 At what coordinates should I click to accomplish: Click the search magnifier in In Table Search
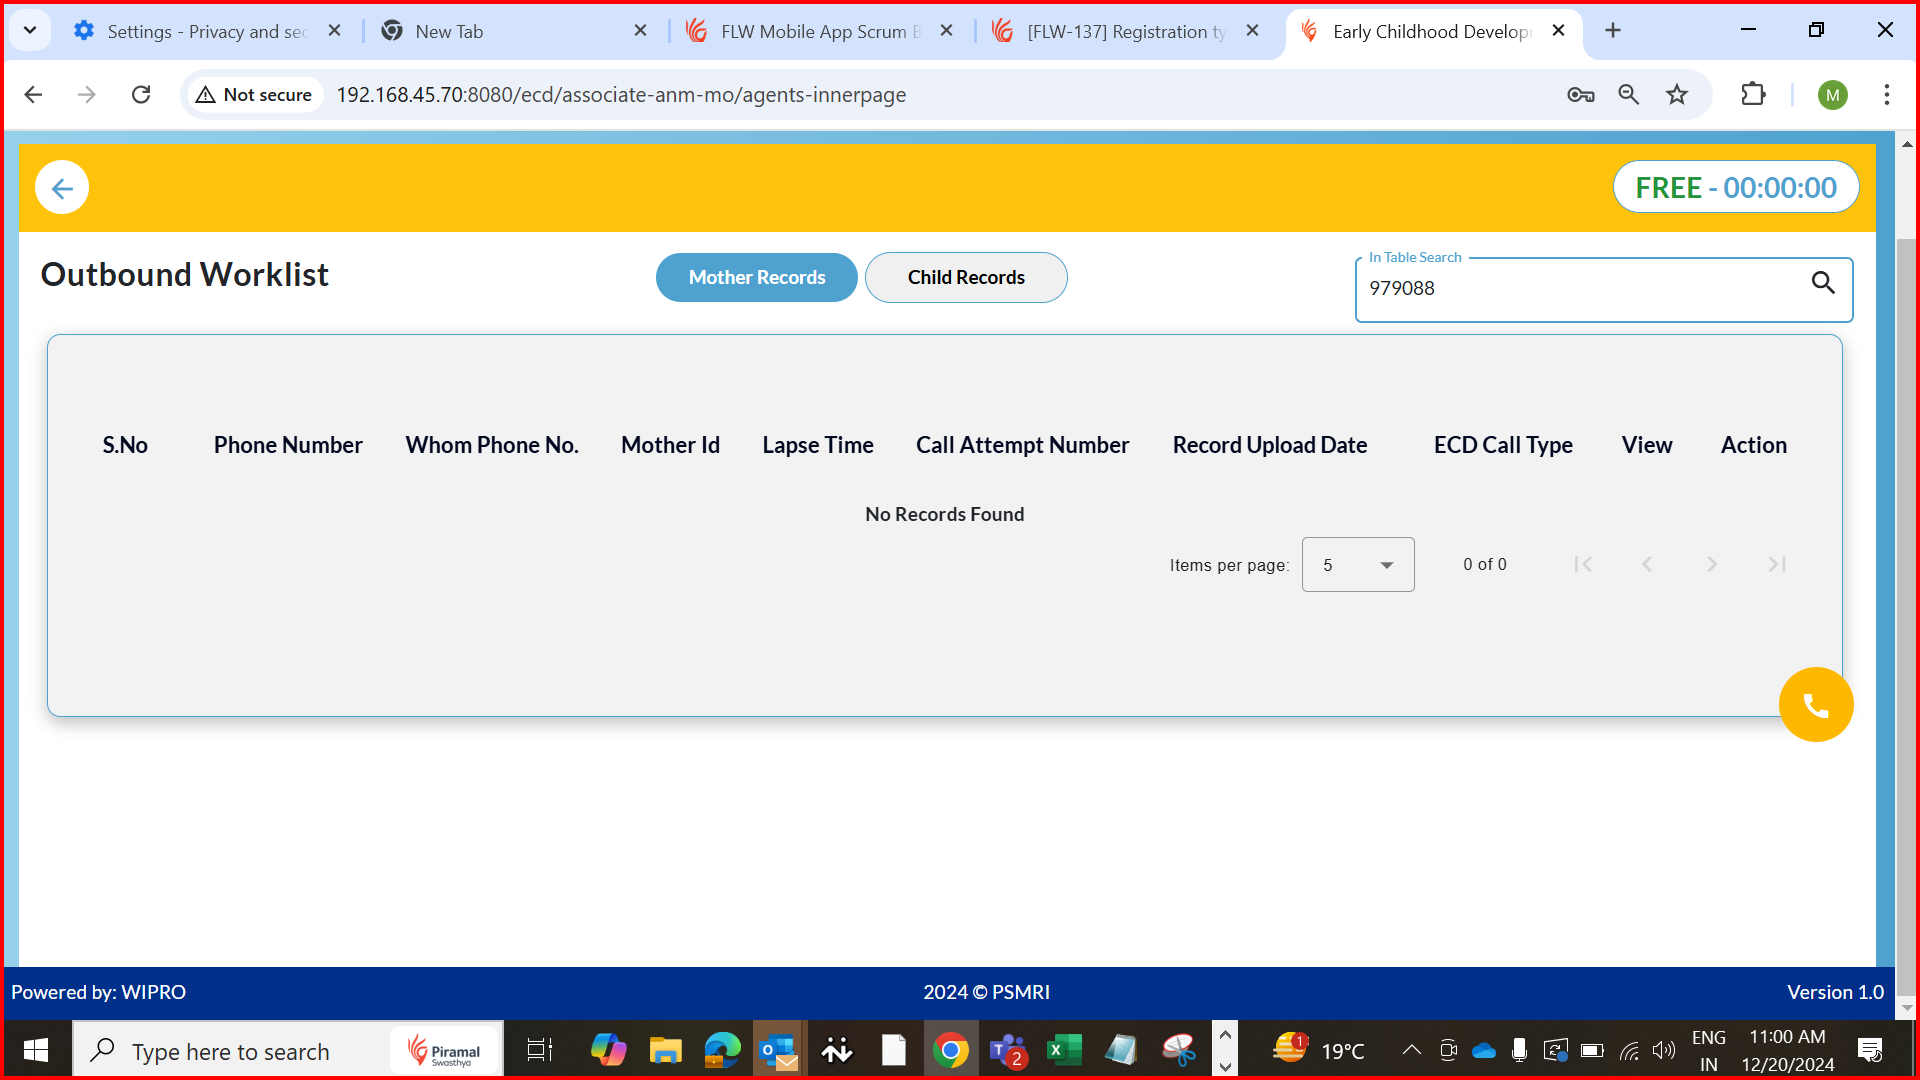tap(1822, 283)
